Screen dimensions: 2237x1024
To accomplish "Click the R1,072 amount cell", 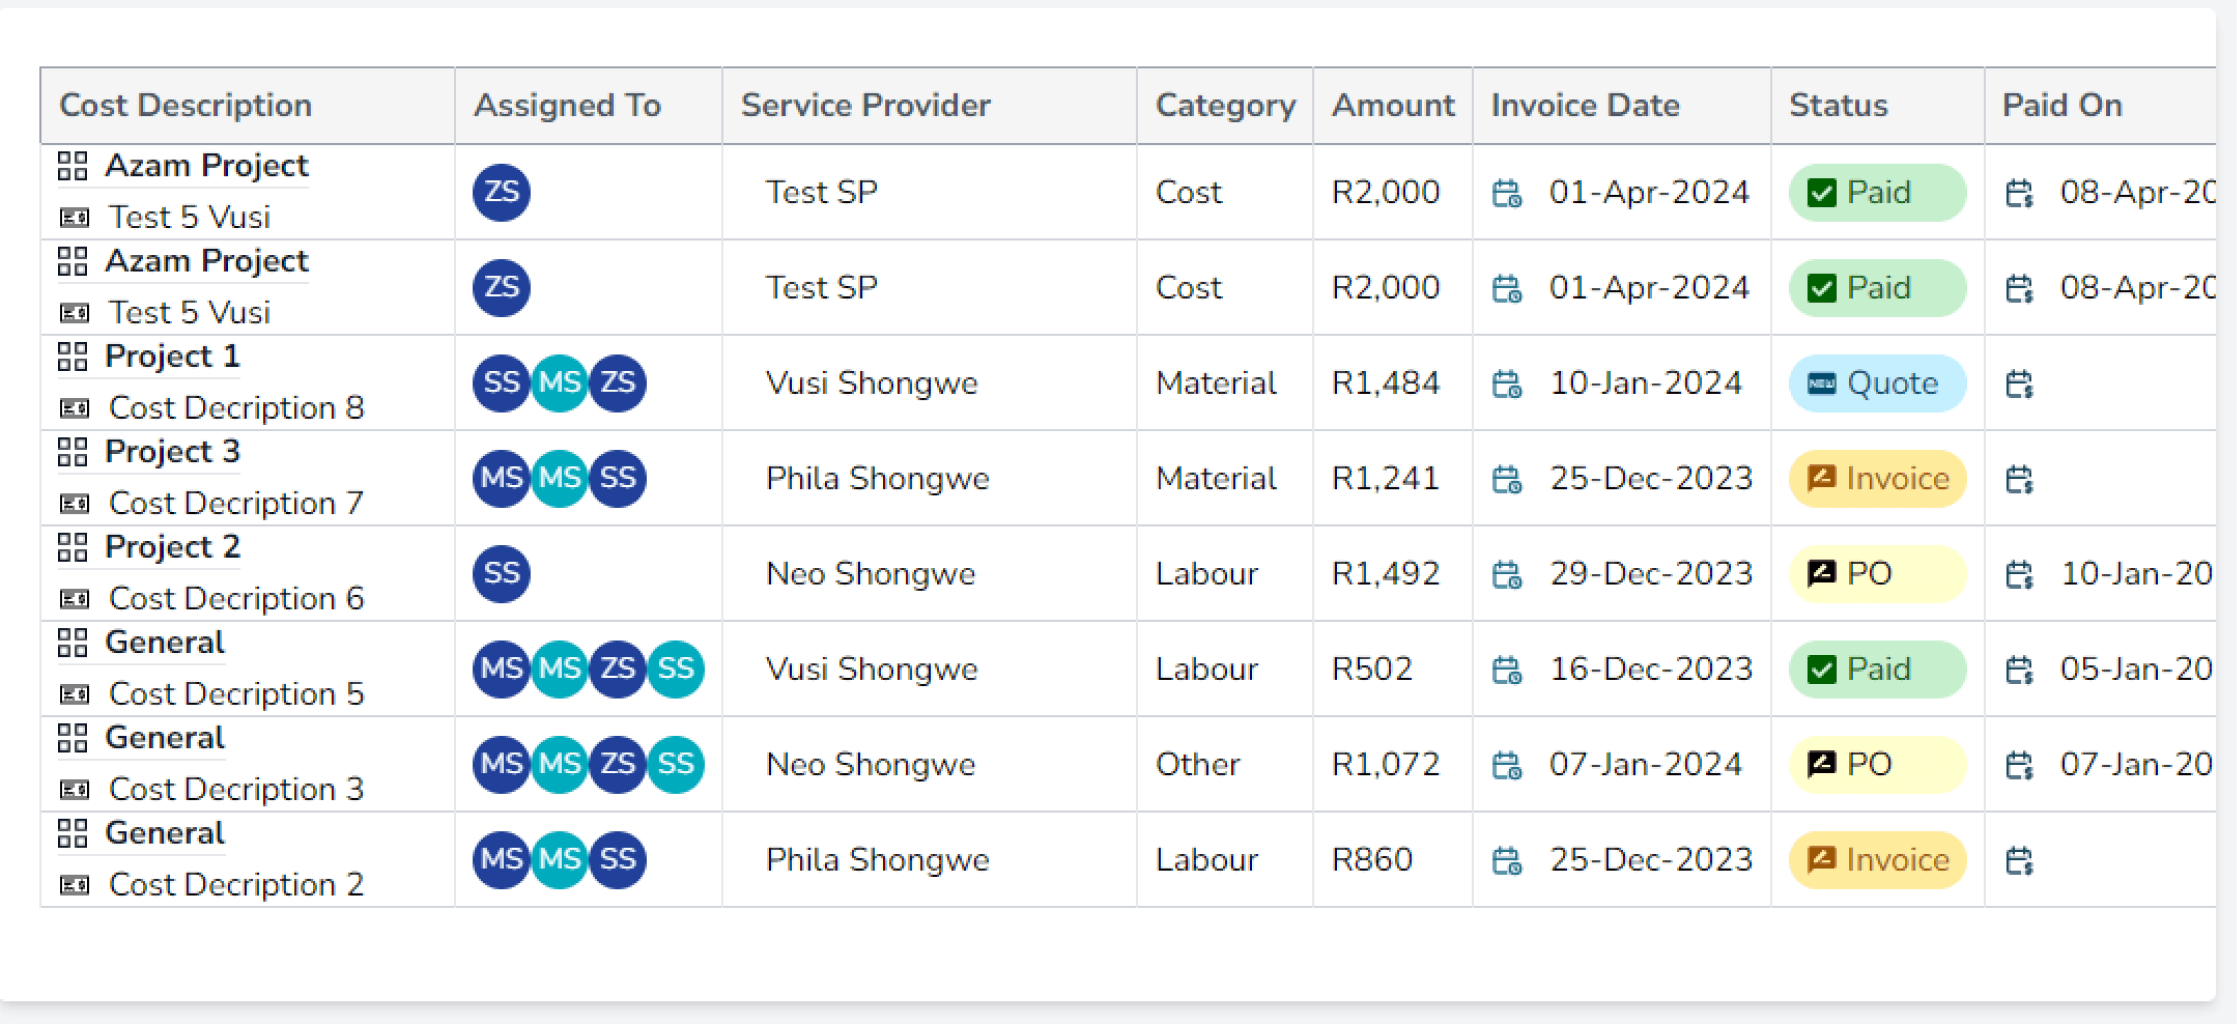I will click(x=1385, y=765).
